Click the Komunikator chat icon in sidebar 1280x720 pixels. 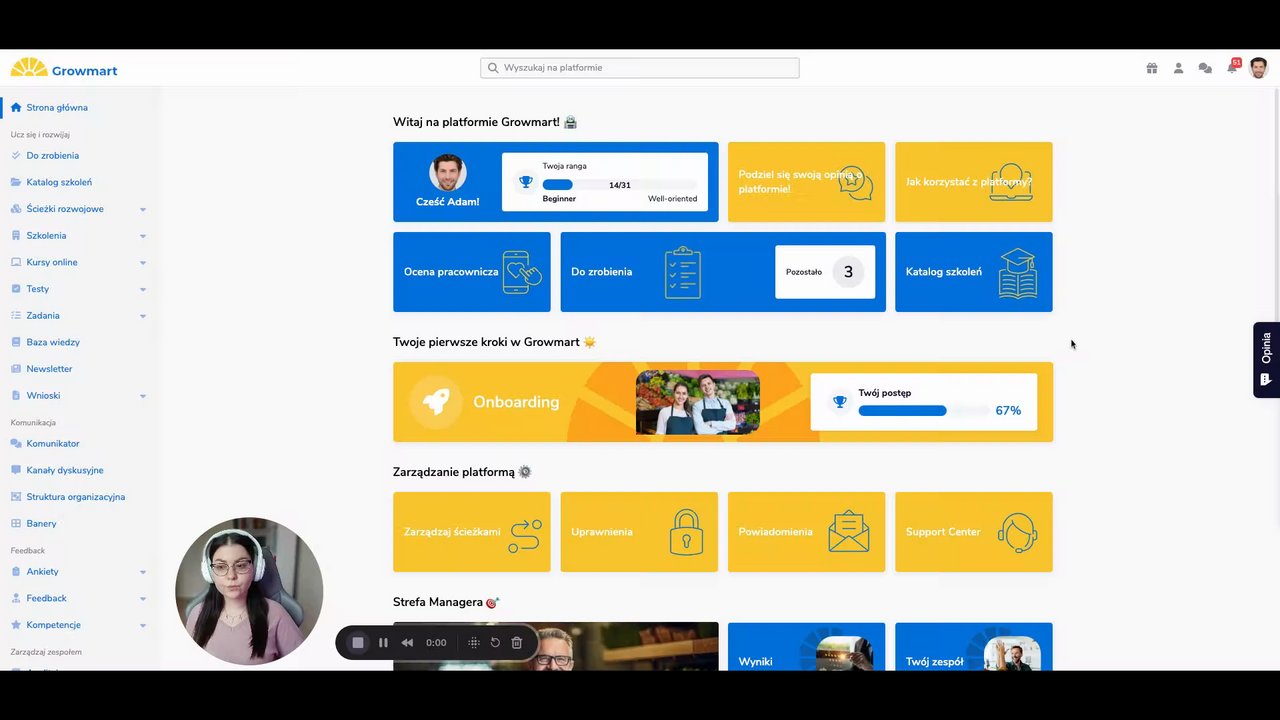point(16,443)
